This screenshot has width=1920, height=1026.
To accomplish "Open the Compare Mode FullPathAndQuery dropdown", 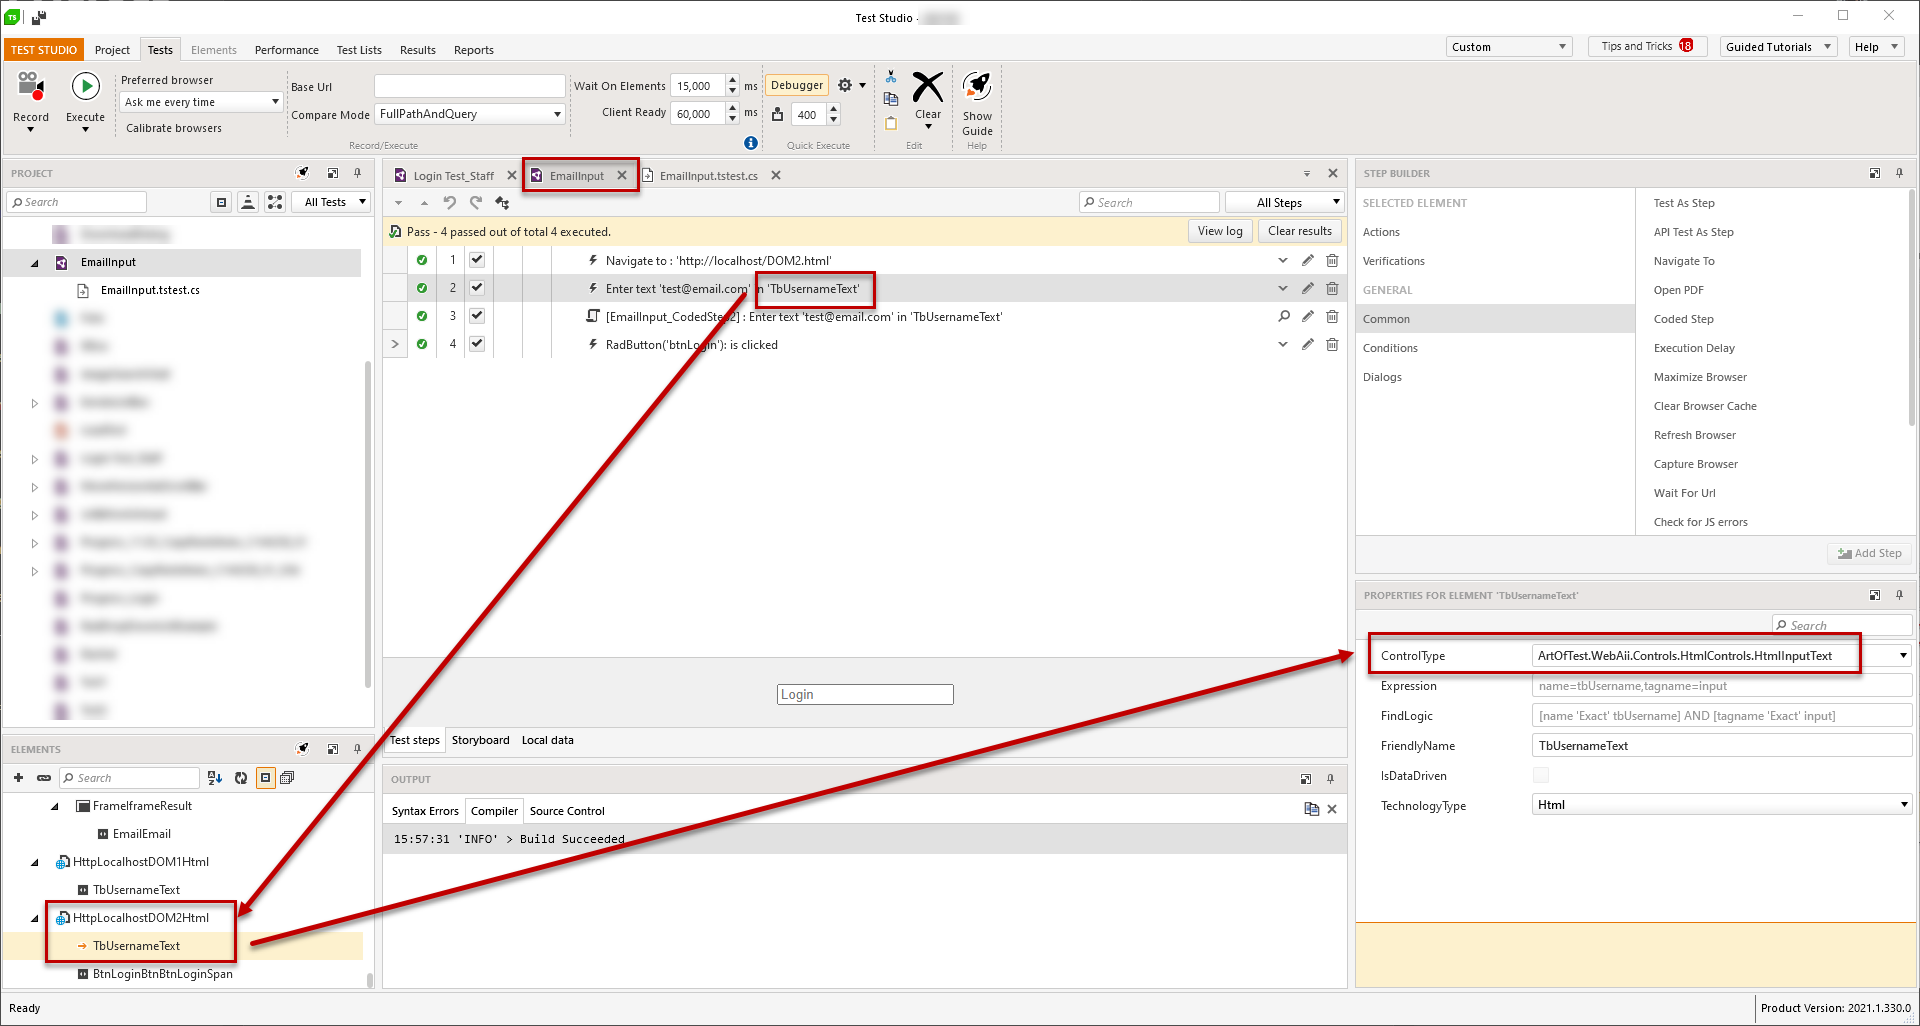I will (557, 115).
